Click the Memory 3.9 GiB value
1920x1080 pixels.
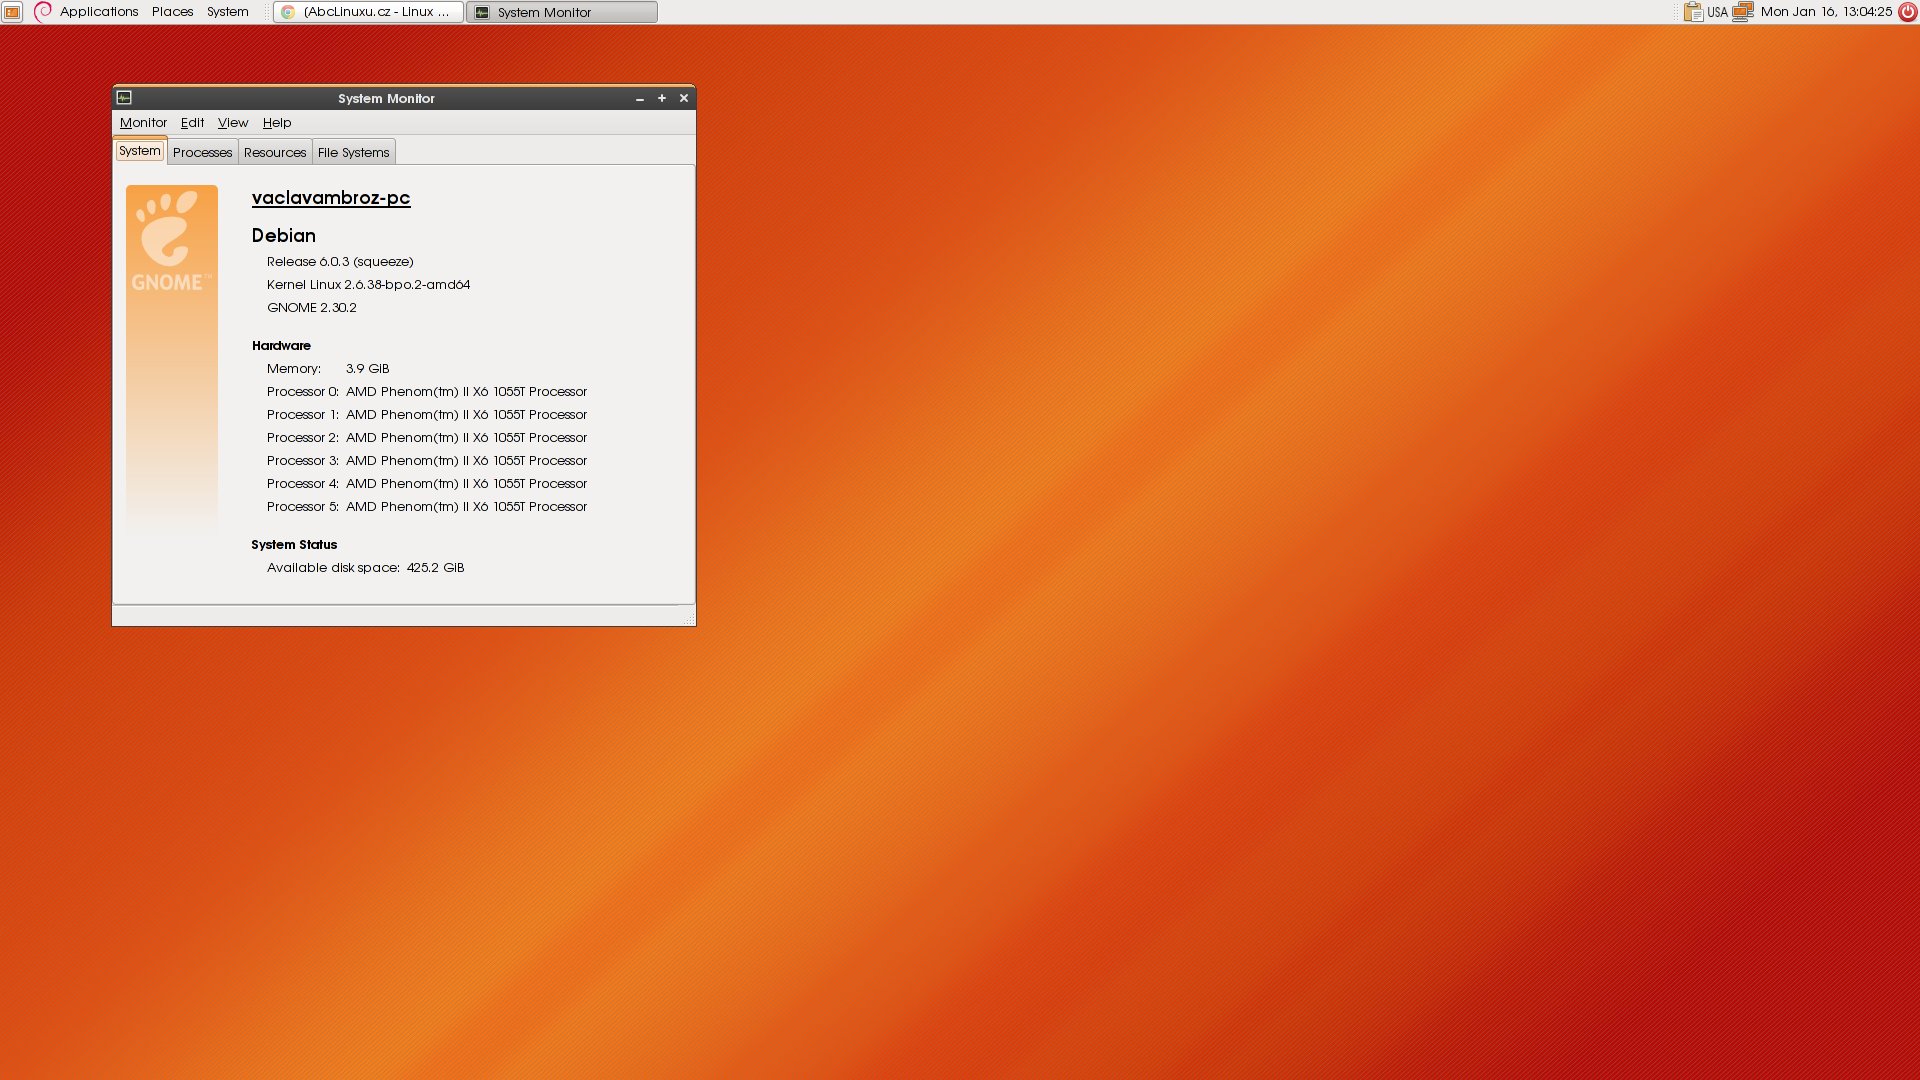[x=368, y=369]
